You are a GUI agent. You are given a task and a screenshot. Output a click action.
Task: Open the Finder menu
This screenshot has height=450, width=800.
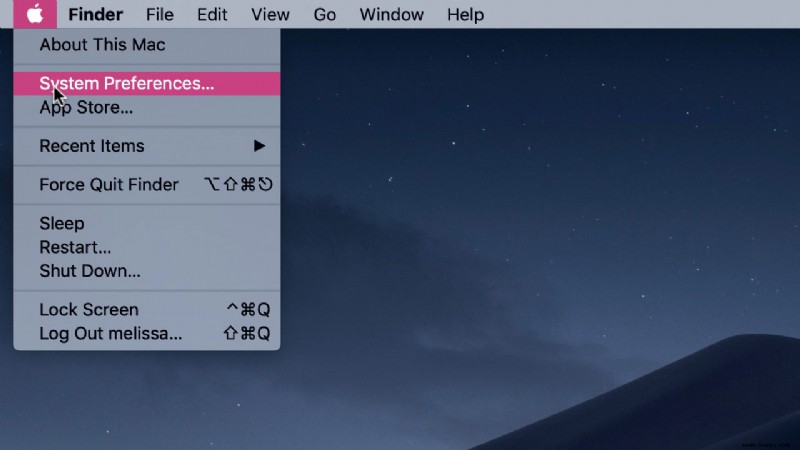point(95,14)
